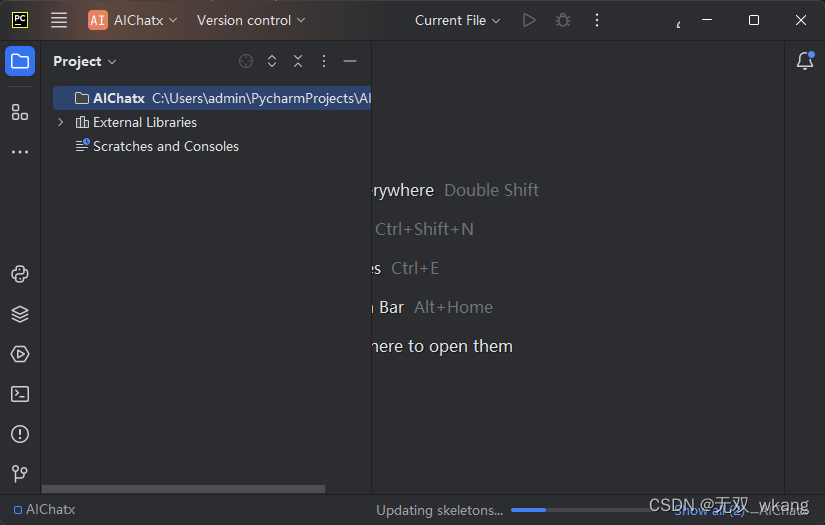This screenshot has height=525, width=825.
Task: Click the PyCharm logo icon
Action: (x=20, y=21)
